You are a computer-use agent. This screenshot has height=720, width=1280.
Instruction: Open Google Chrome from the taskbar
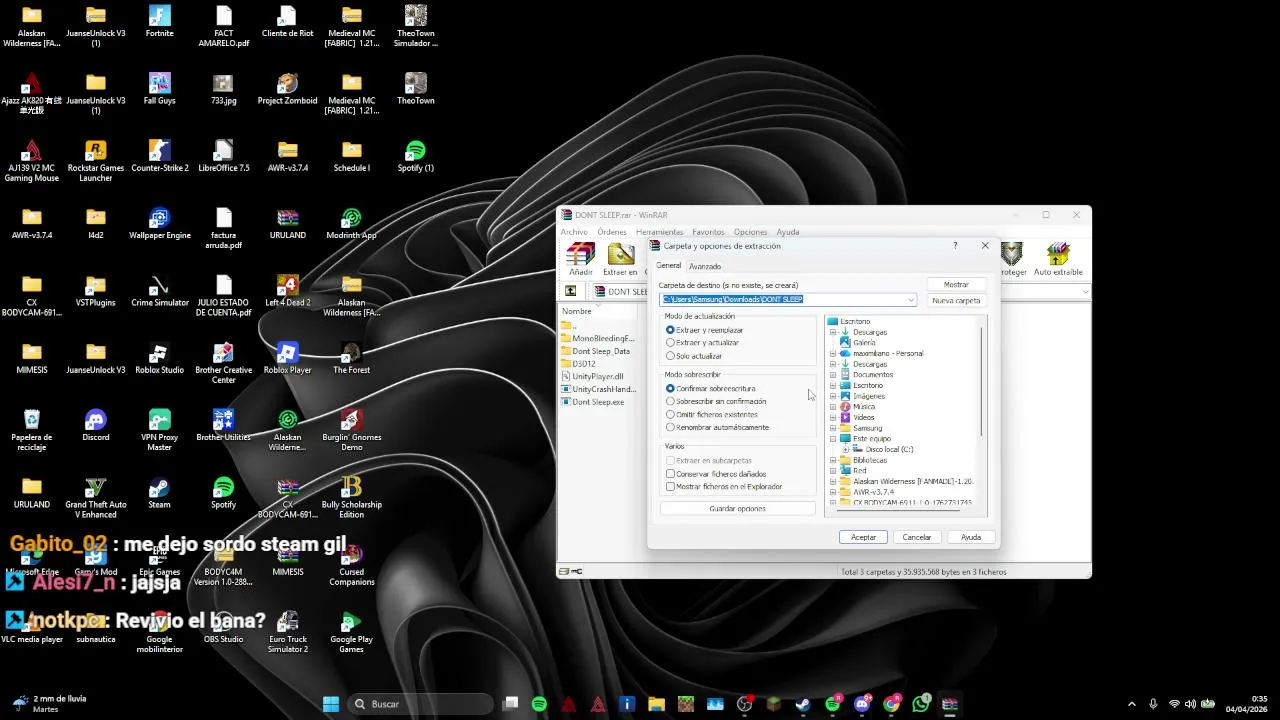coord(891,704)
